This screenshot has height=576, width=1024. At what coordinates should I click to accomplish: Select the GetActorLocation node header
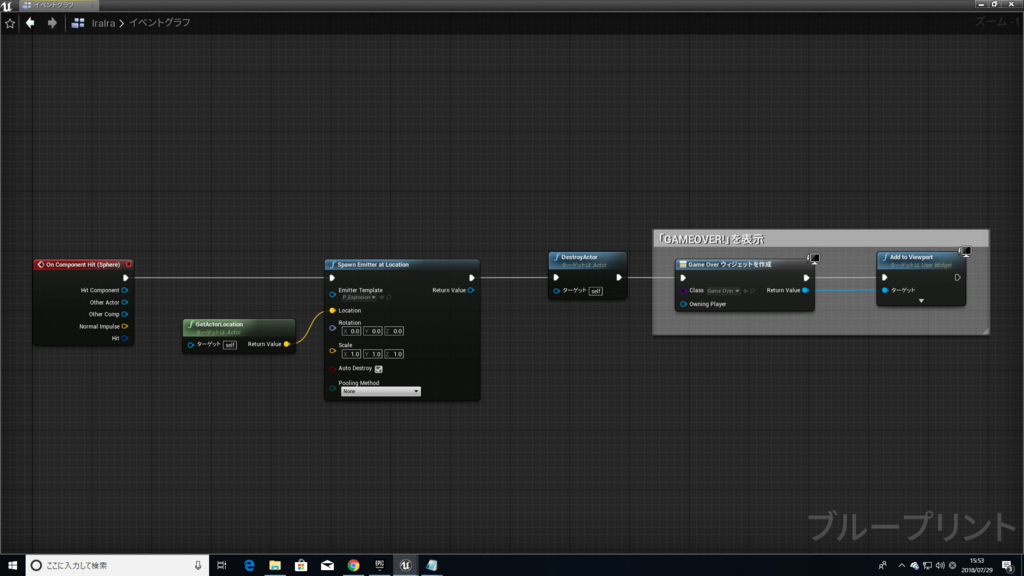239,327
